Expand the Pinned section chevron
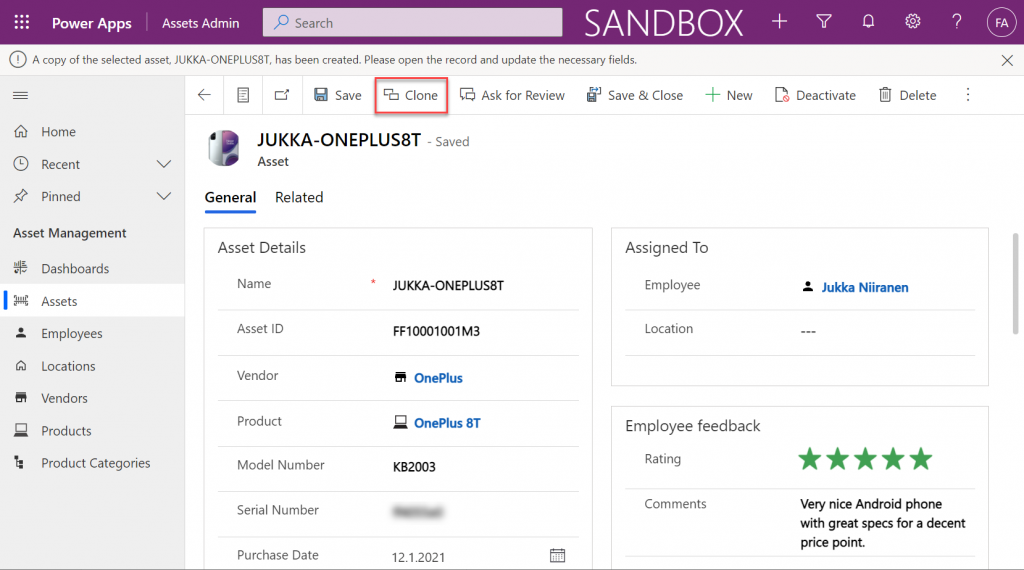 click(x=165, y=197)
